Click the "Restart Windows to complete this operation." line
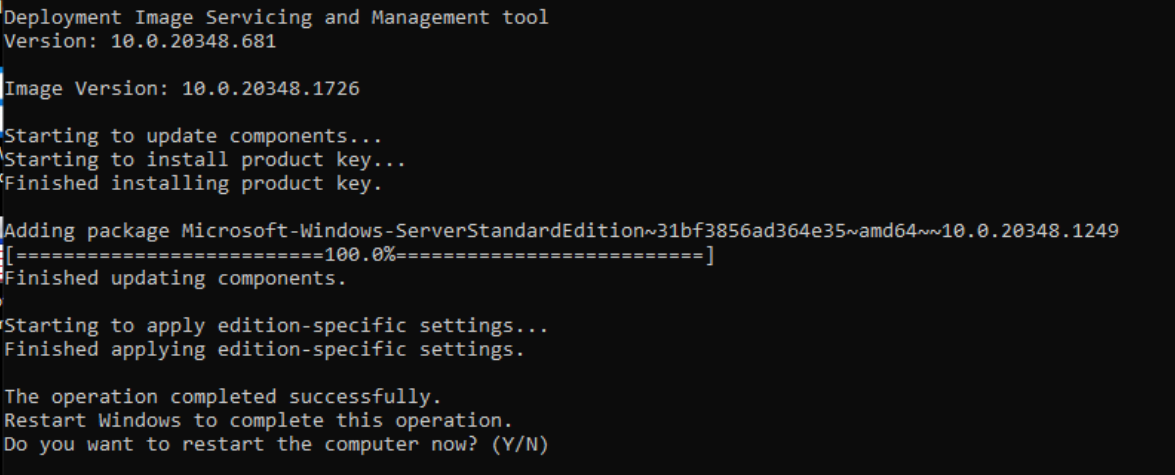Image resolution: width=1175 pixels, height=475 pixels. (259, 421)
